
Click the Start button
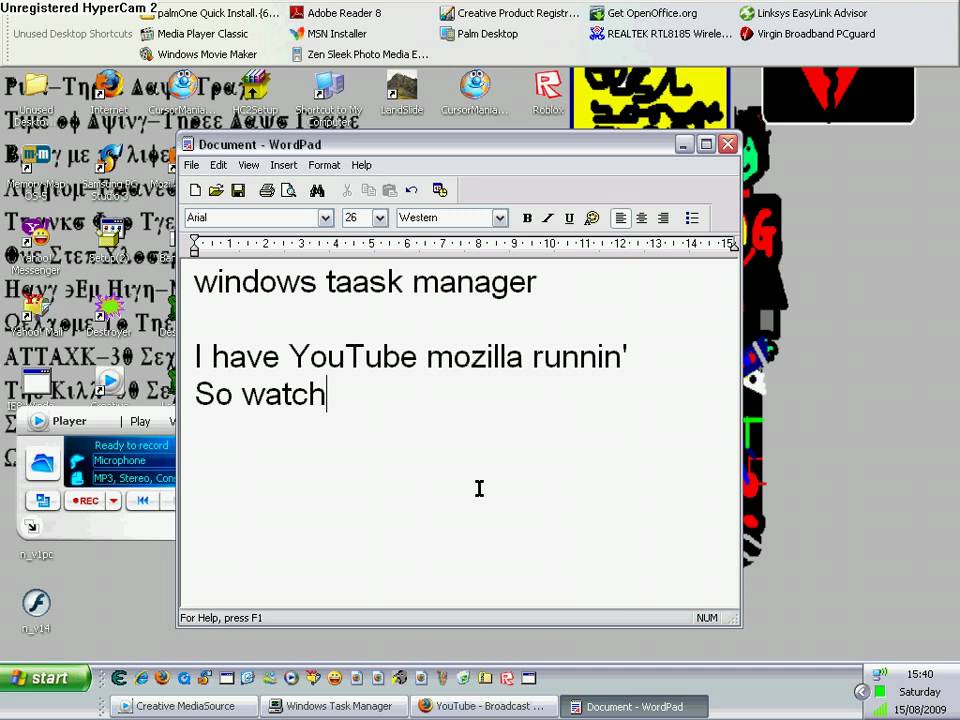pos(45,678)
